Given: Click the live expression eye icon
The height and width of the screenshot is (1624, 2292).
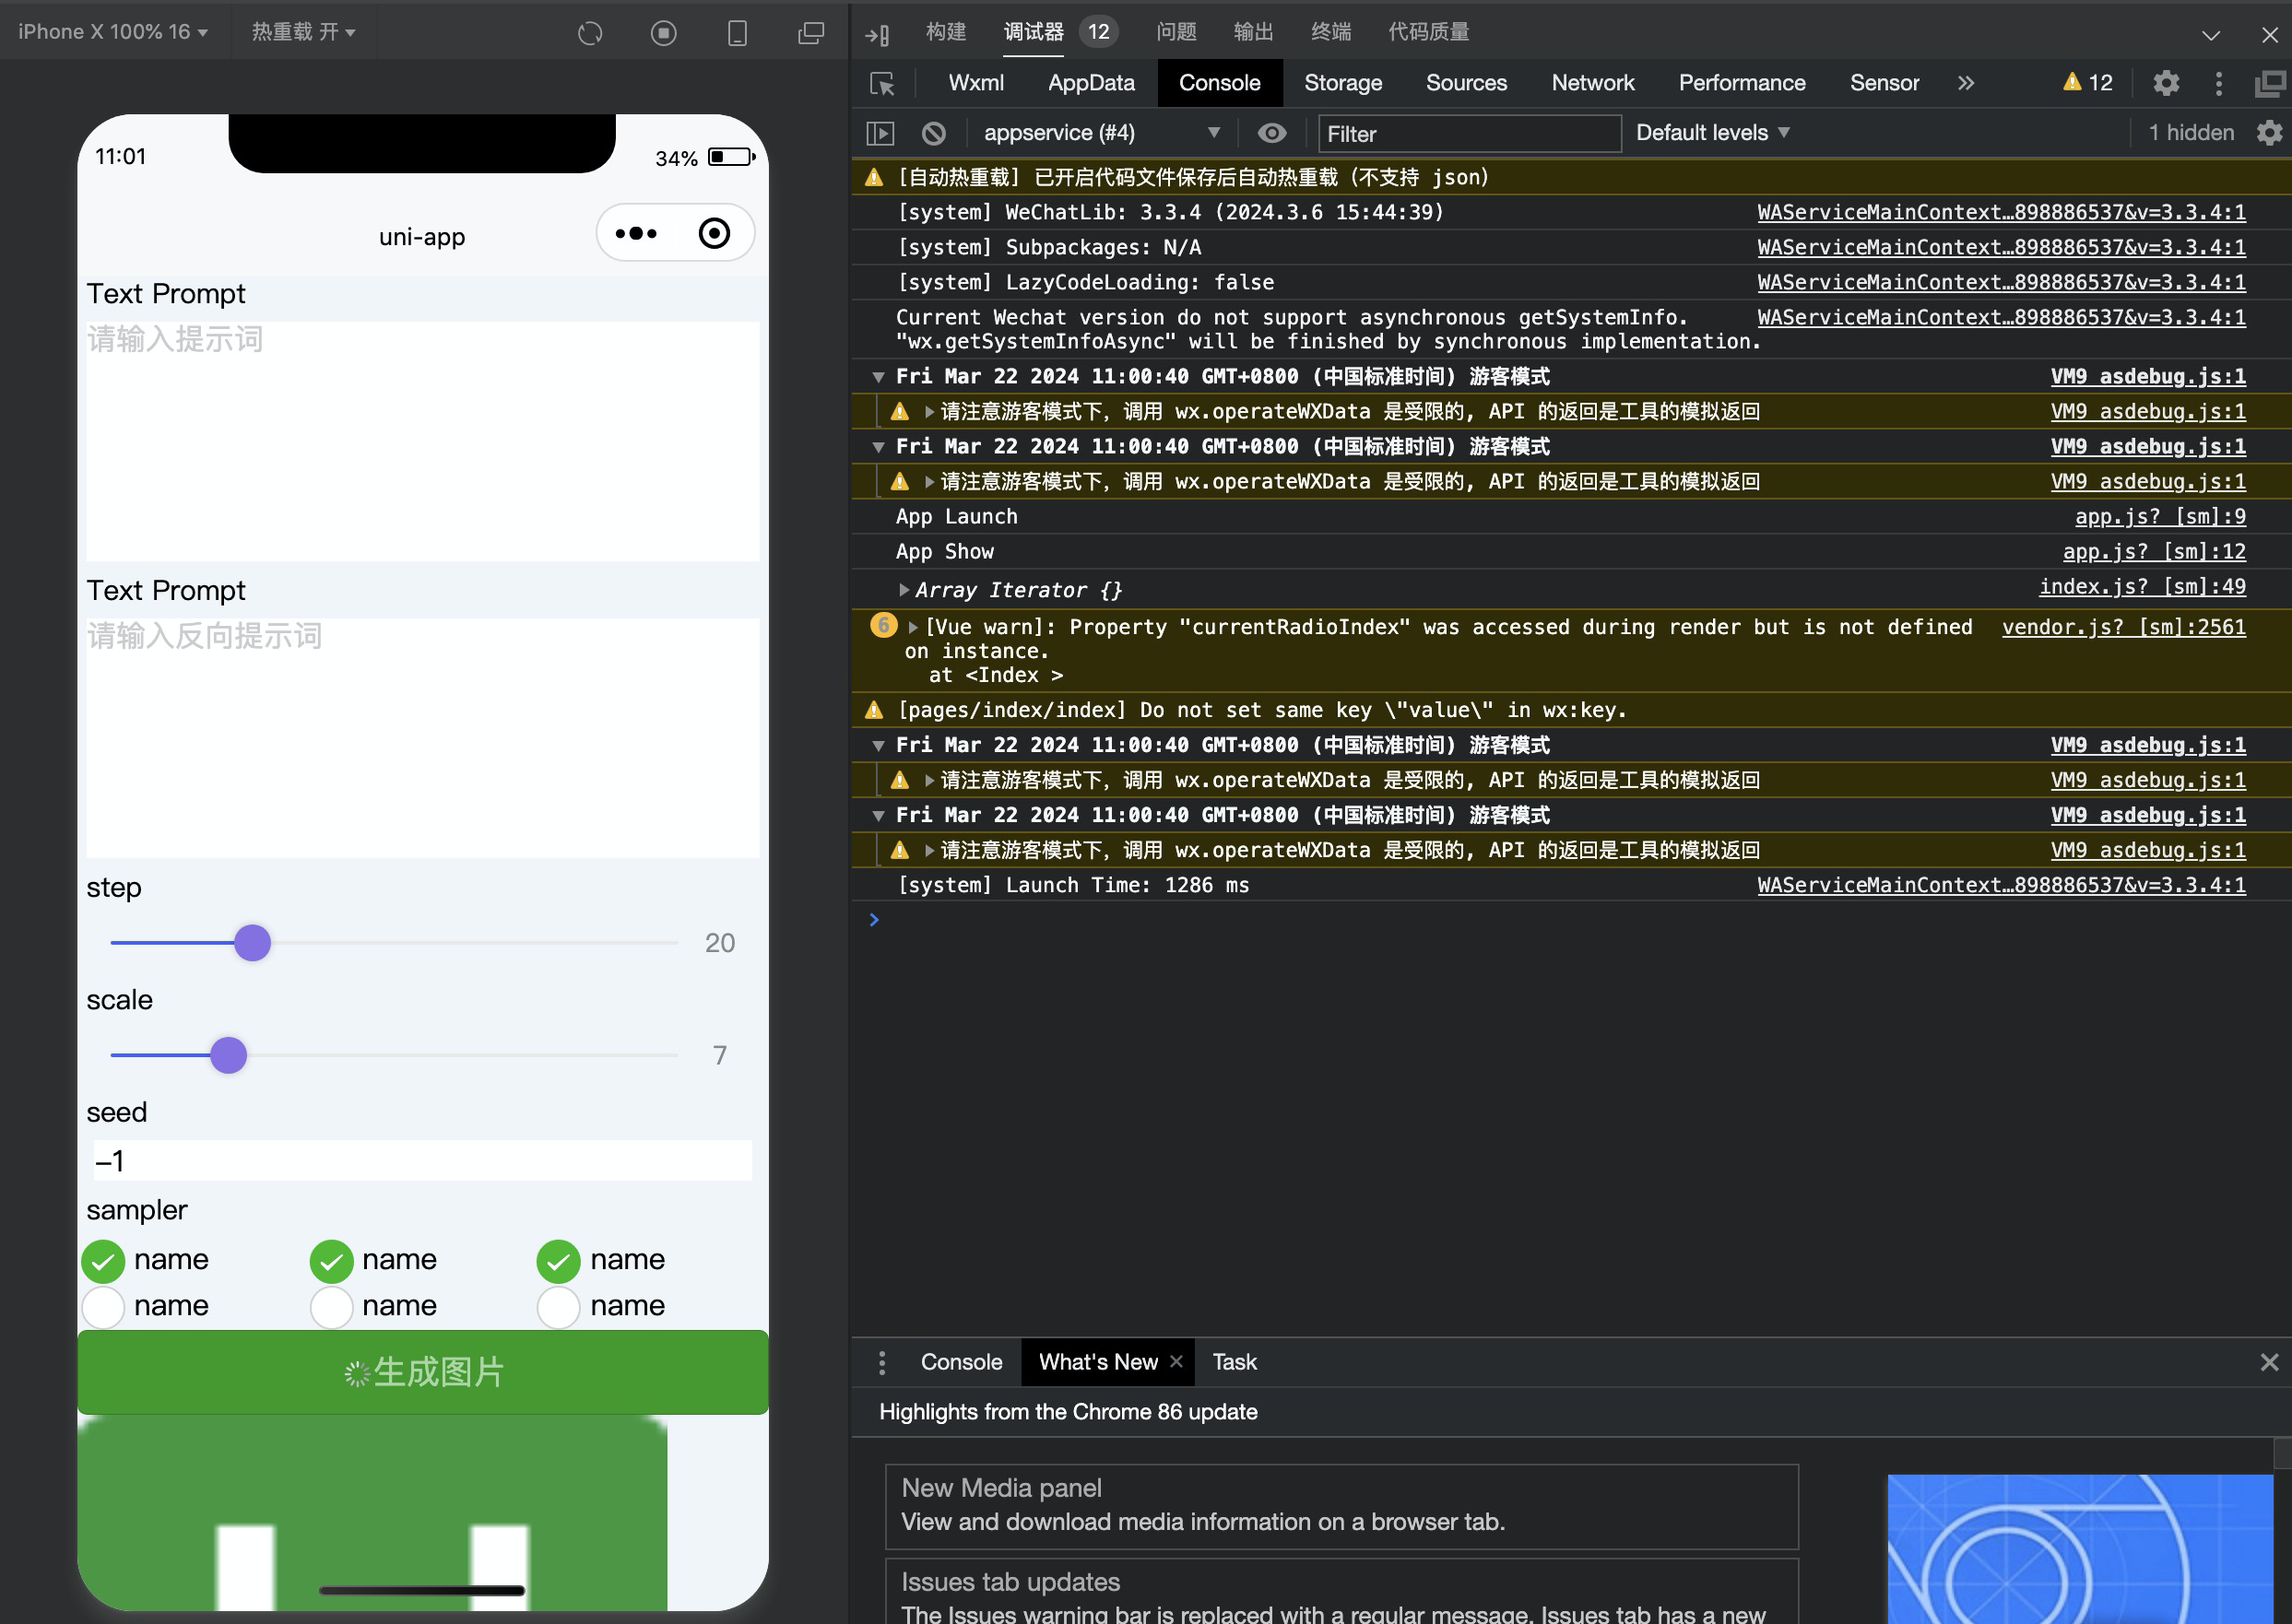Looking at the screenshot, I should pos(1271,133).
